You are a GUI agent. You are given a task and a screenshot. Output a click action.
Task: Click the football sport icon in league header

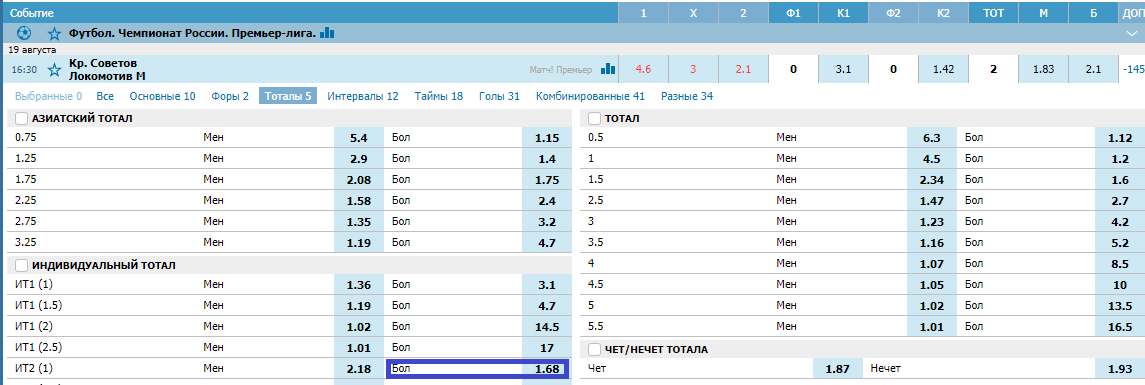pos(23,33)
